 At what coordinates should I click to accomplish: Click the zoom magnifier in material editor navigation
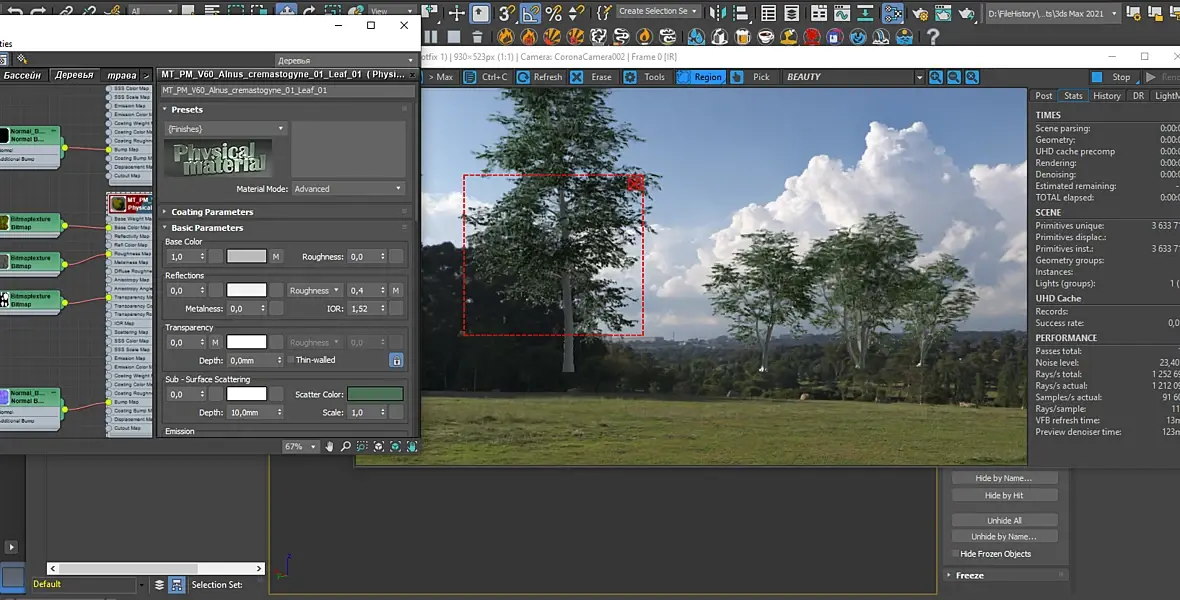tap(346, 447)
